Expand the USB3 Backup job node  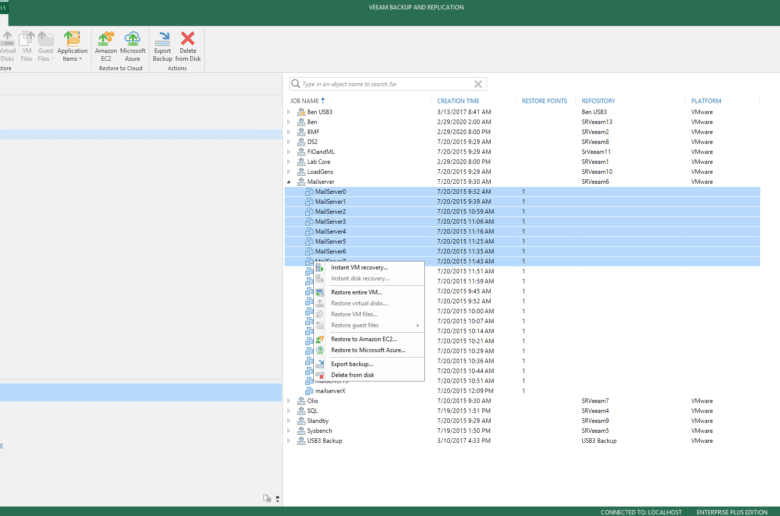pos(289,440)
